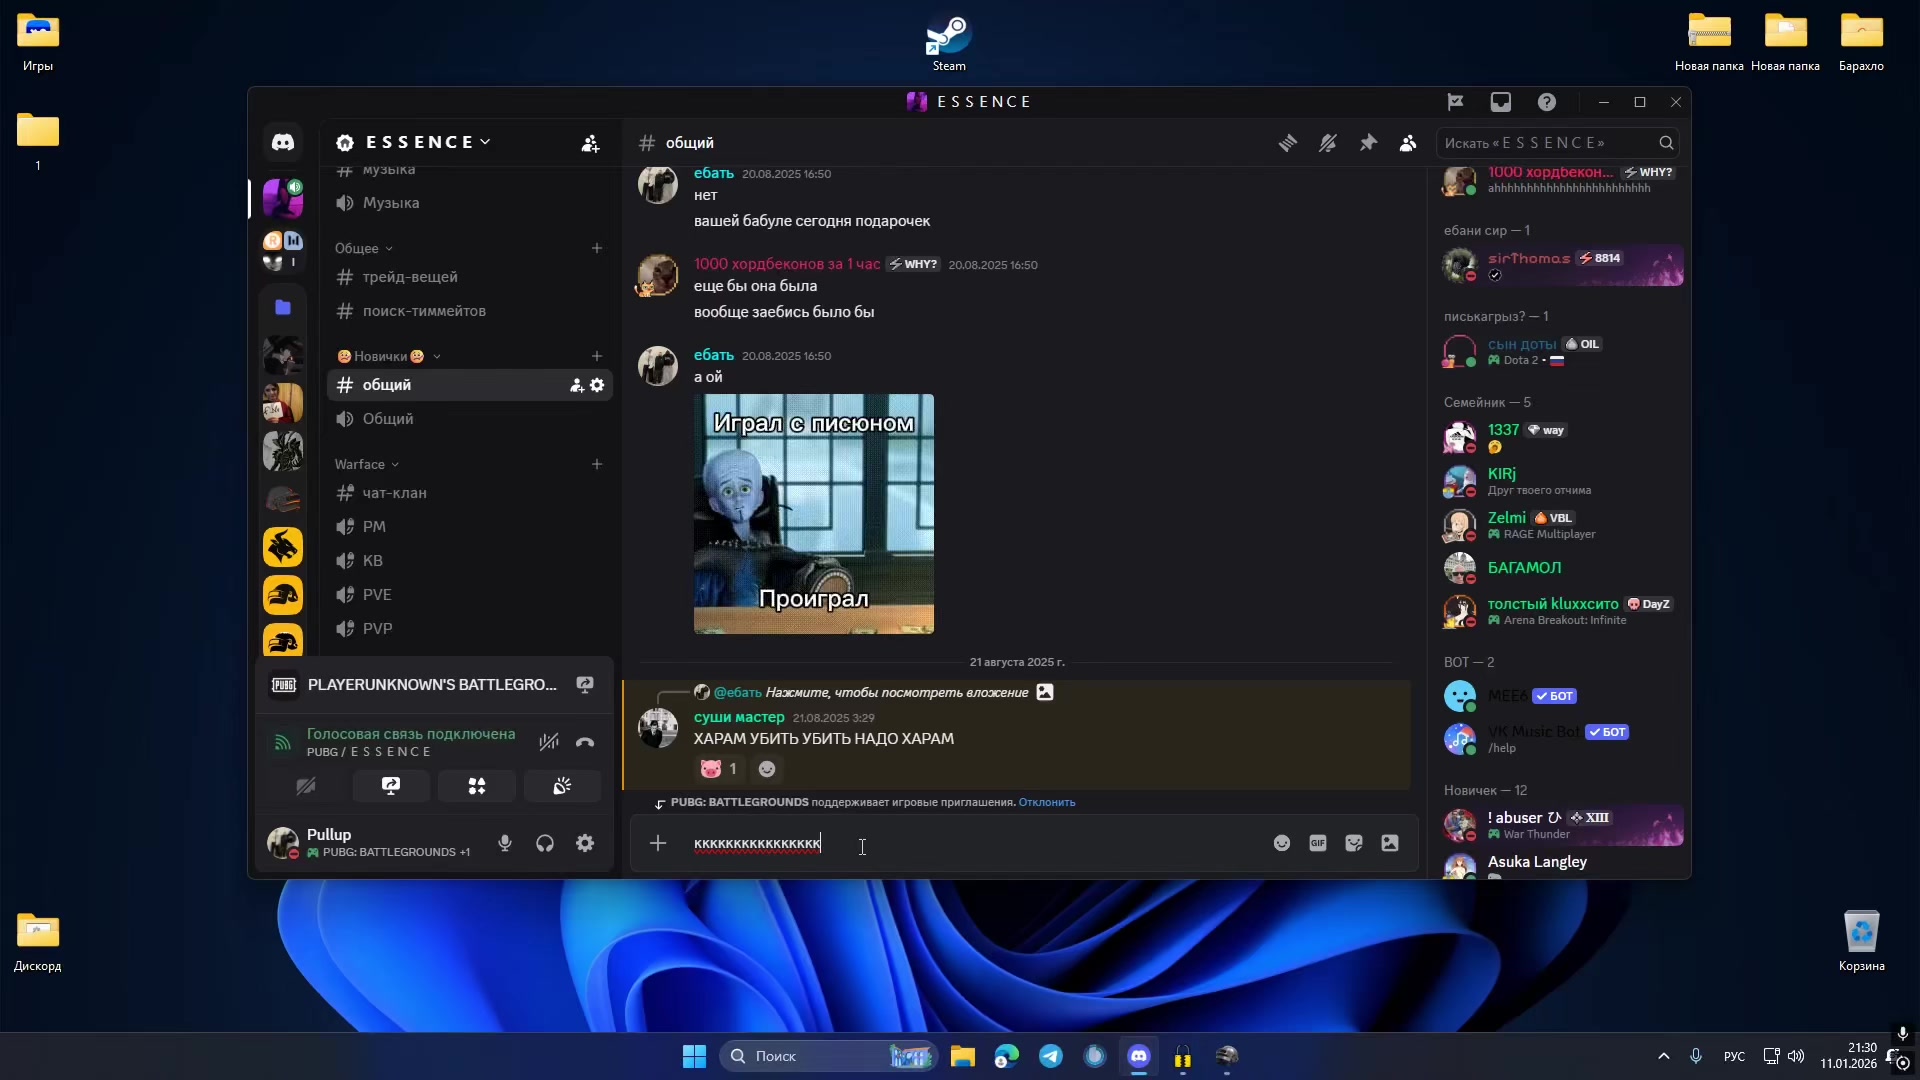1920x1080 pixels.
Task: Toggle the pig emoji reaction
Action: (x=720, y=769)
